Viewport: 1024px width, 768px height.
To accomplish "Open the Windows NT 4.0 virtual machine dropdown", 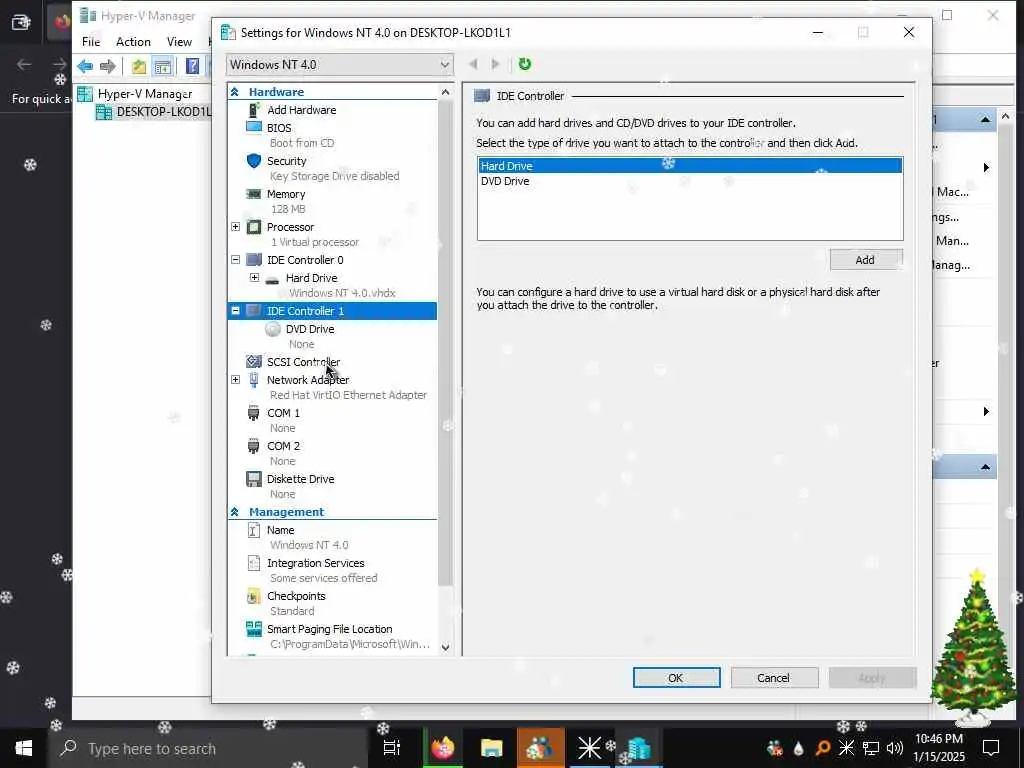I will coord(340,65).
